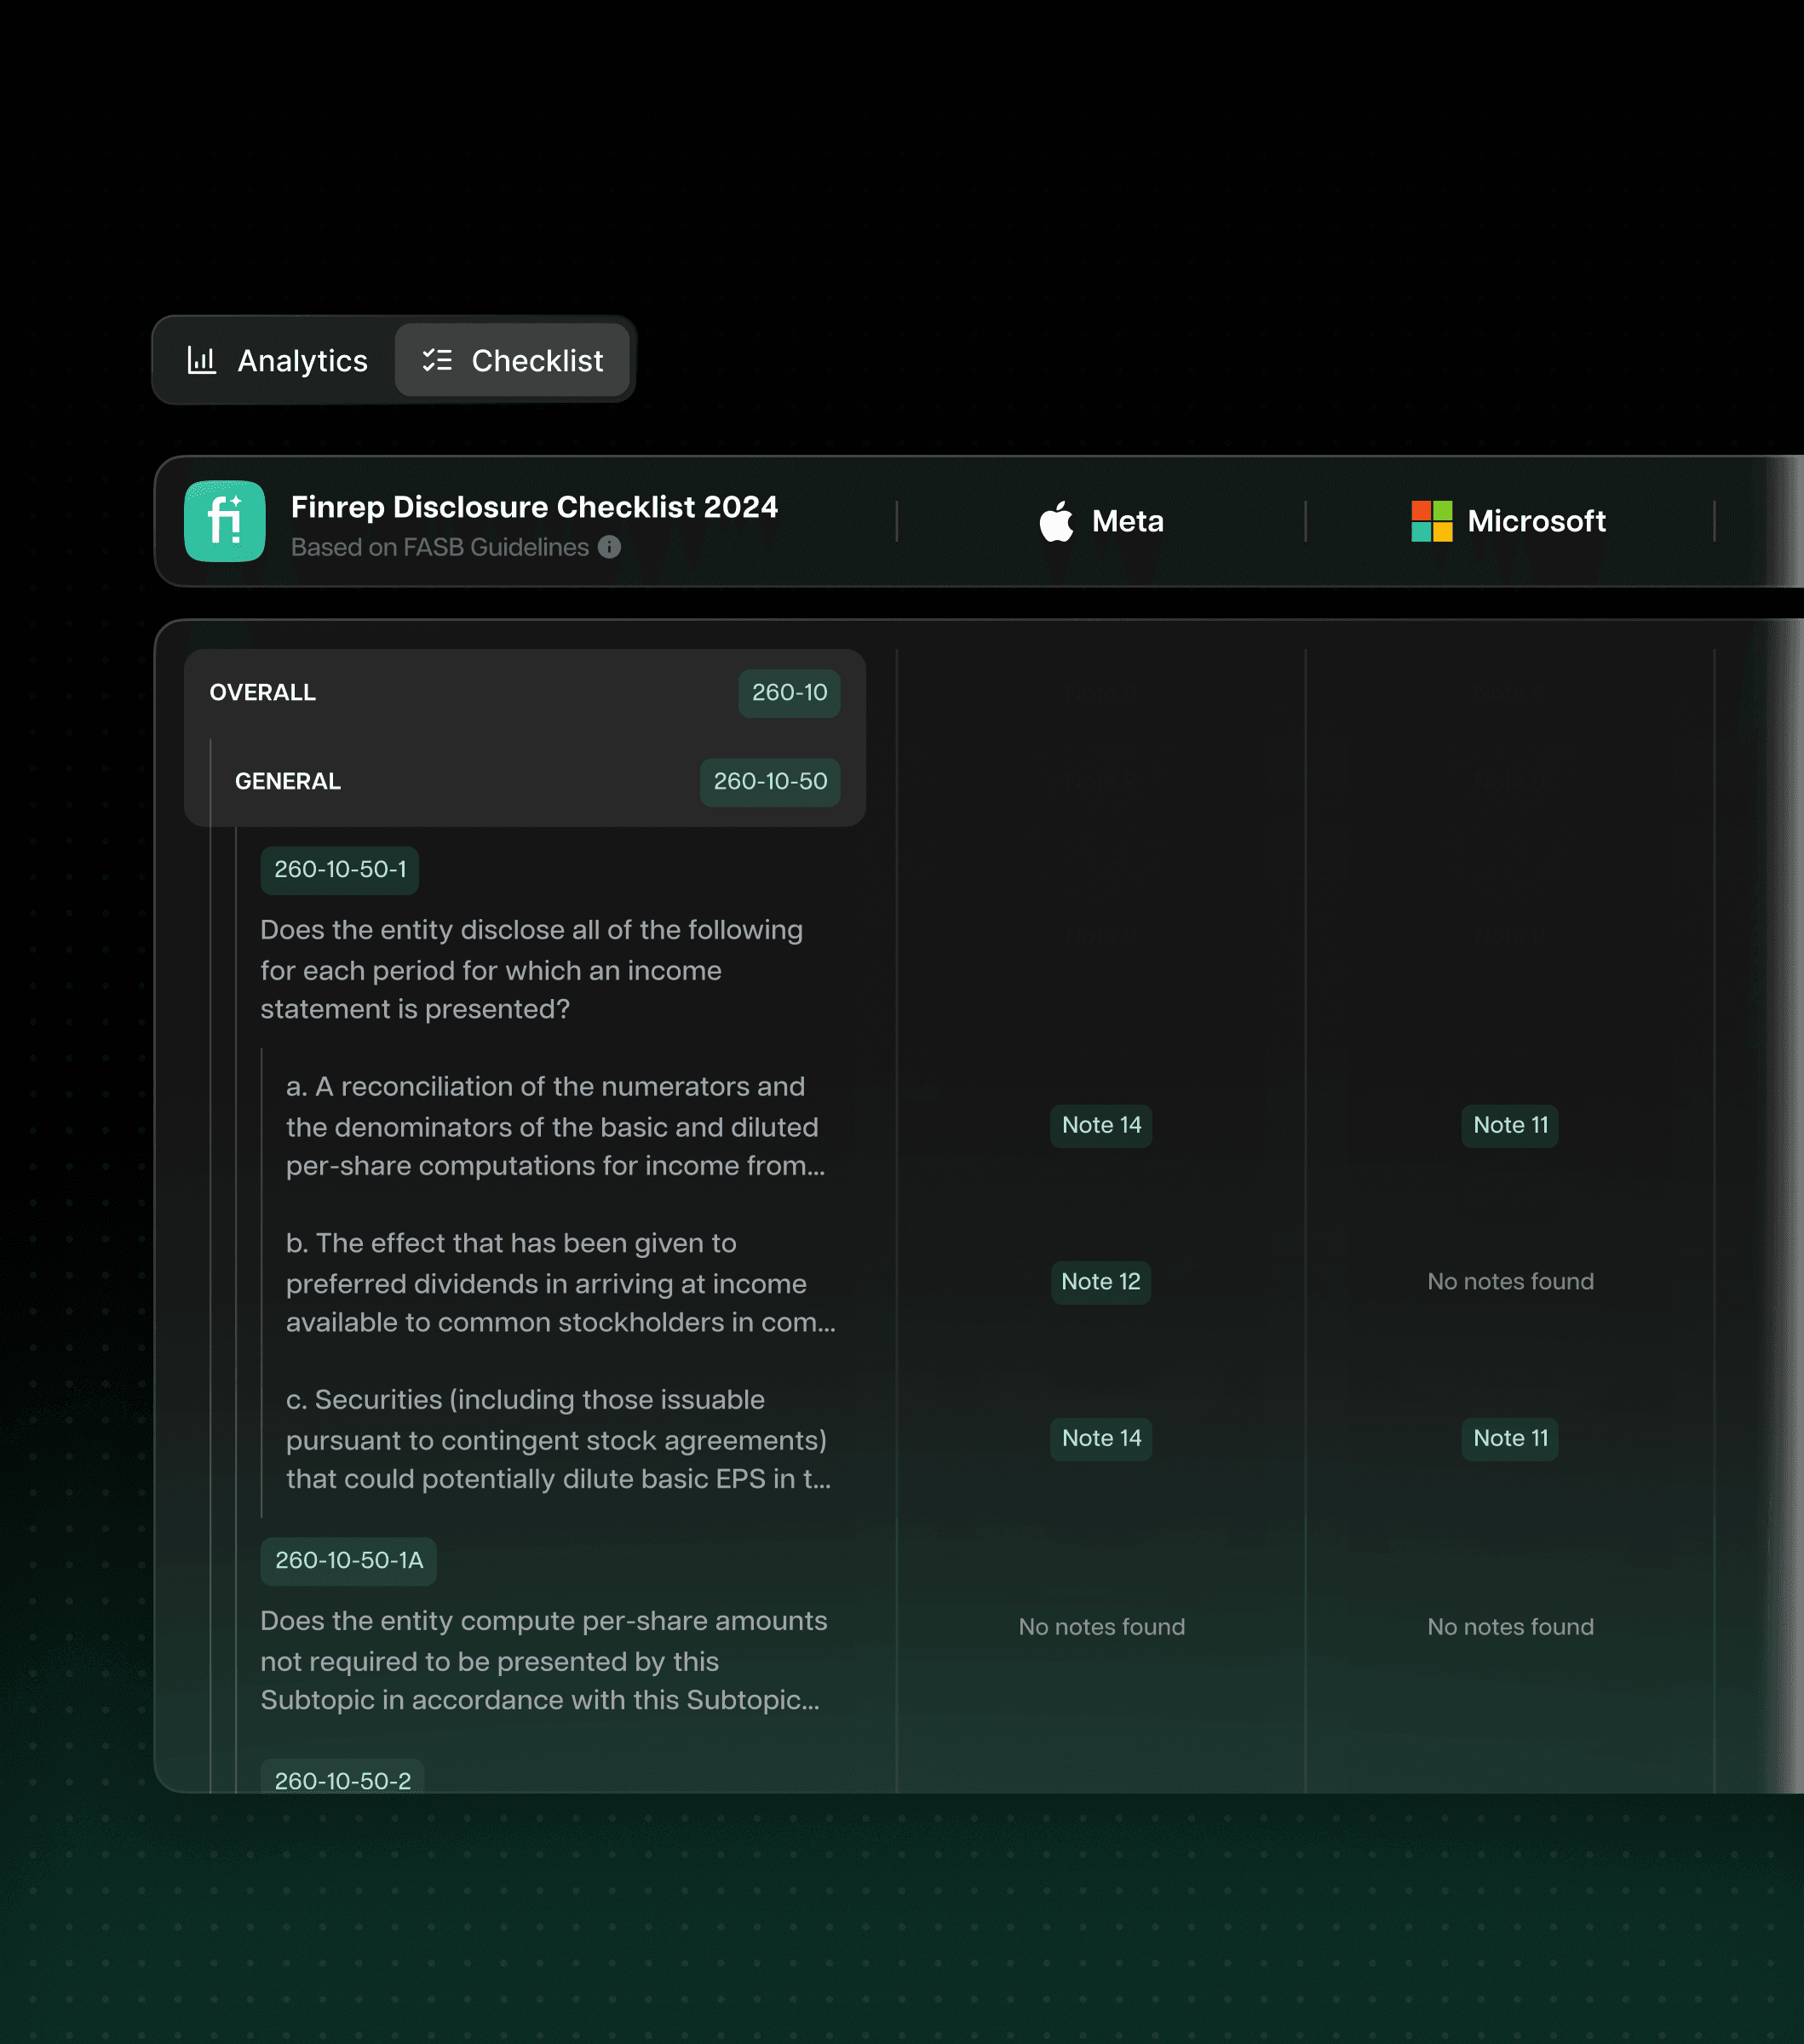Select the 260-10 badge in the OVERALL row
The image size is (1804, 2044).
pyautogui.click(x=789, y=692)
